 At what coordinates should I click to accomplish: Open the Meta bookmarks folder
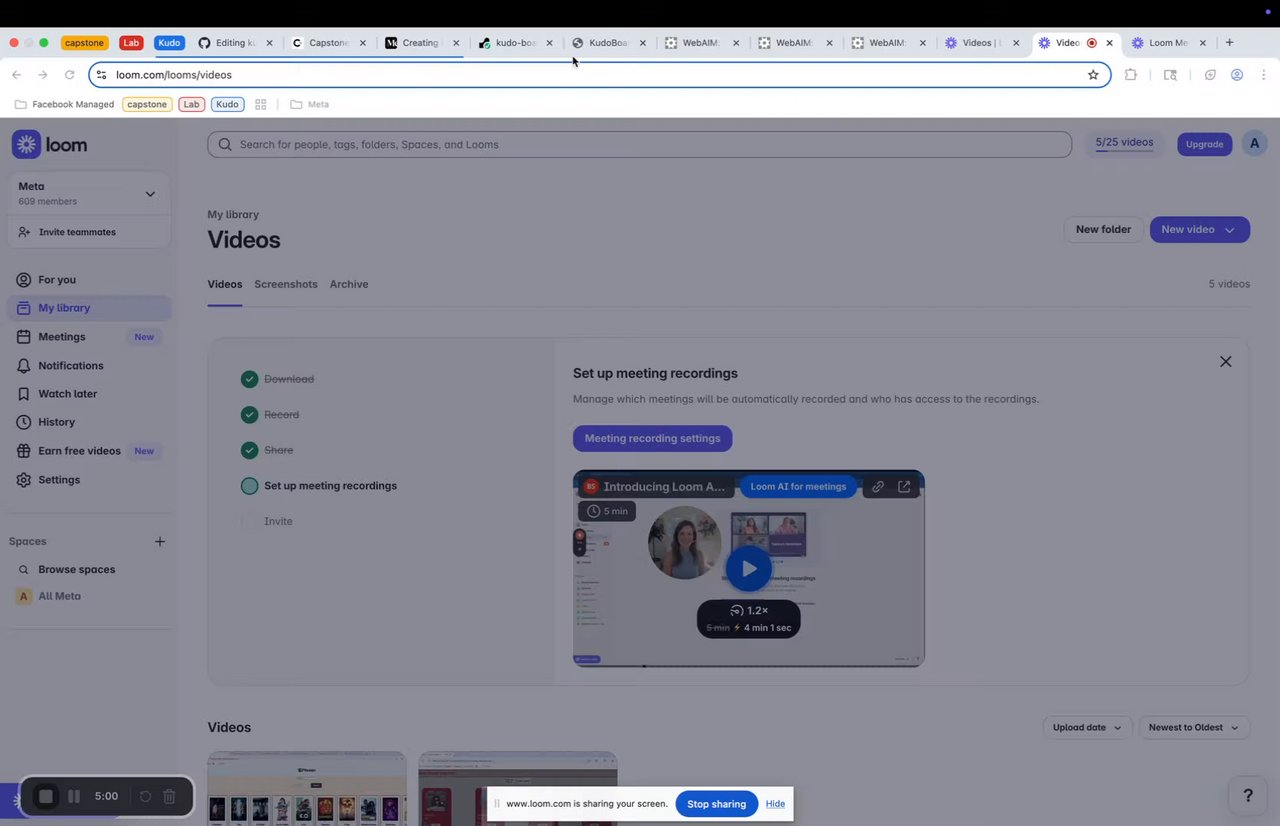[309, 104]
